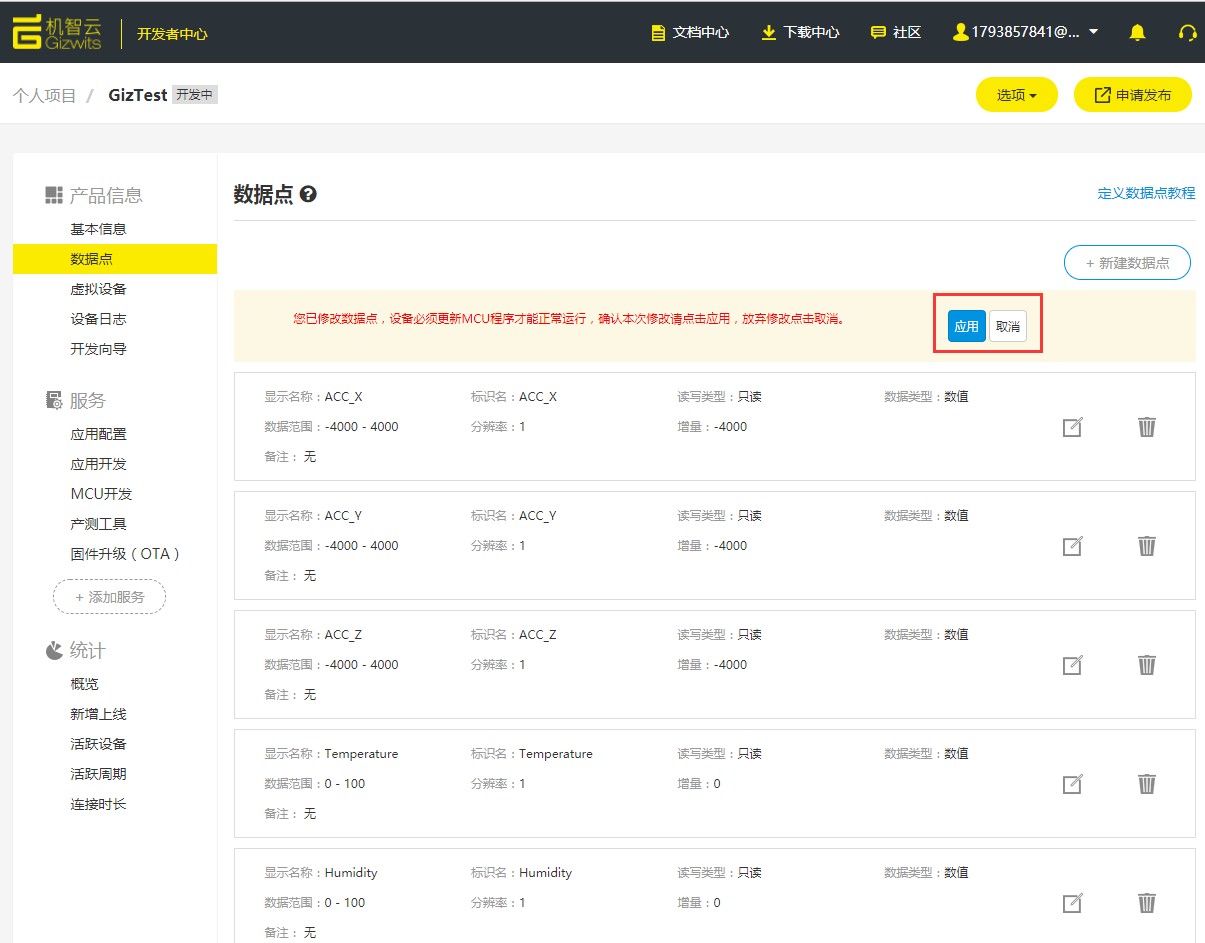Open the notification bell icon
The height and width of the screenshot is (943, 1205).
pyautogui.click(x=1137, y=32)
